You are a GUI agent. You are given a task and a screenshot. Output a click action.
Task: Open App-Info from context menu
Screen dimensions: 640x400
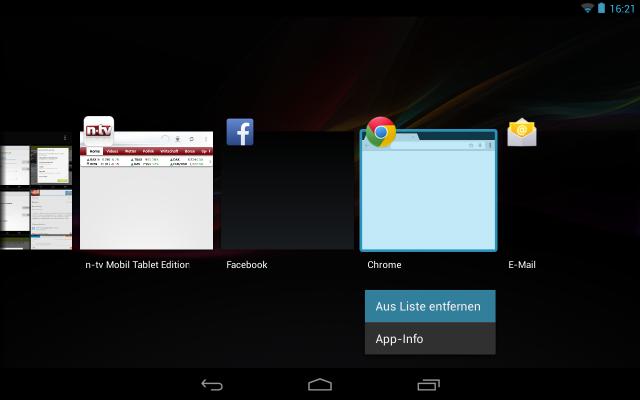tap(430, 339)
